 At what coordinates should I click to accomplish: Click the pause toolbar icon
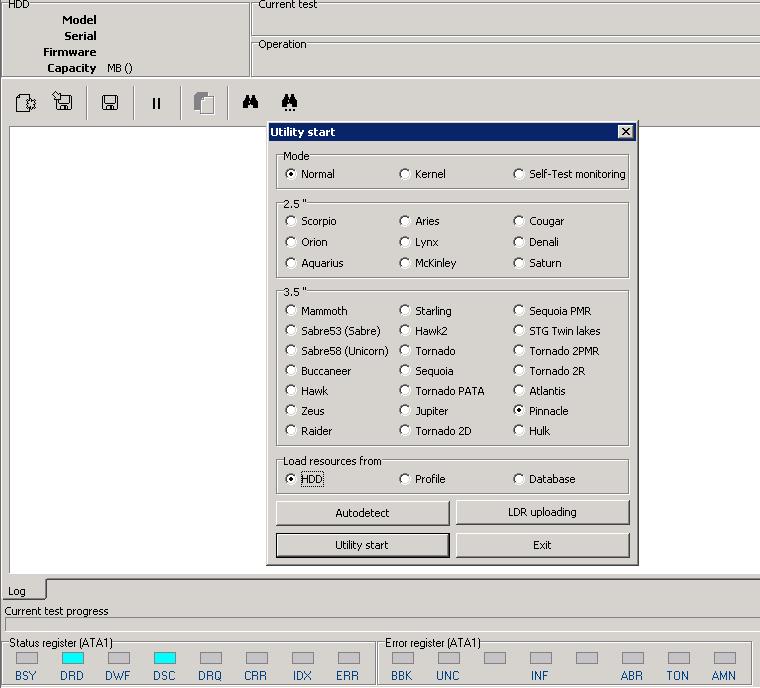pyautogui.click(x=156, y=103)
